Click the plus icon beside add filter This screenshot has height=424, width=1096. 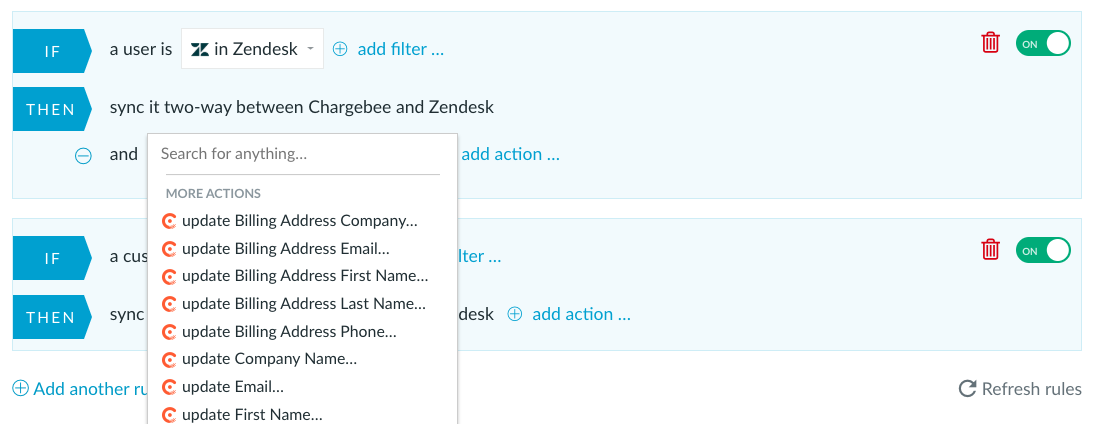340,49
